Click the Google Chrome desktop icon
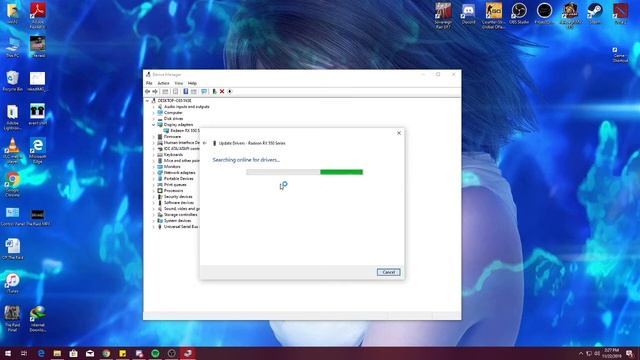 [13, 184]
